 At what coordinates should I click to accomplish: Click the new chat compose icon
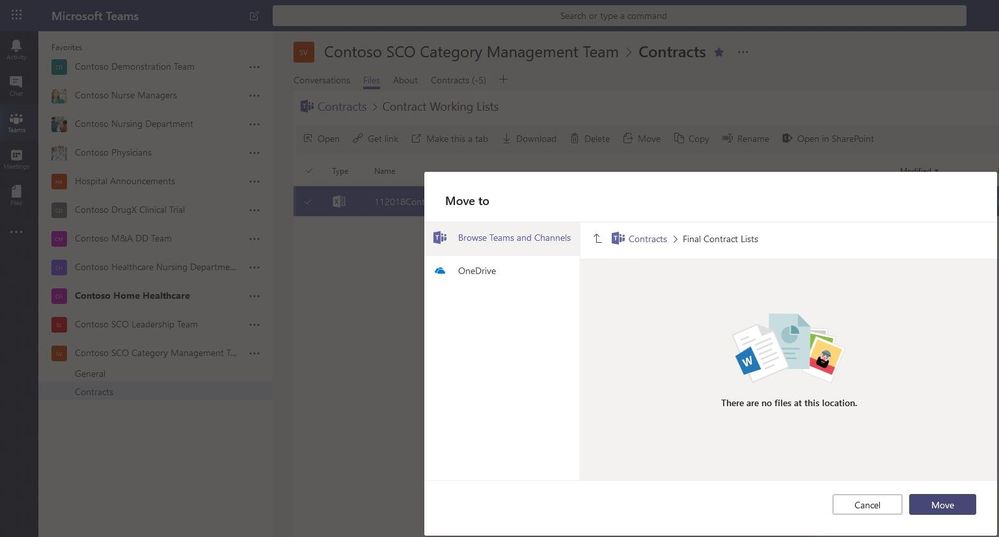254,16
